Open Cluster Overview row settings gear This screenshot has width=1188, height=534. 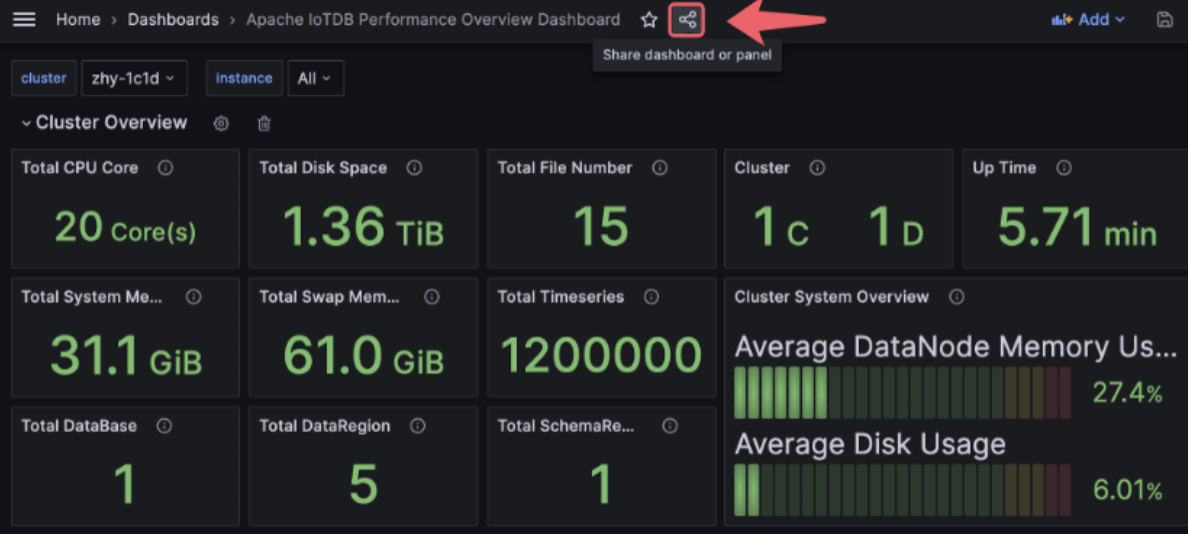pos(221,123)
